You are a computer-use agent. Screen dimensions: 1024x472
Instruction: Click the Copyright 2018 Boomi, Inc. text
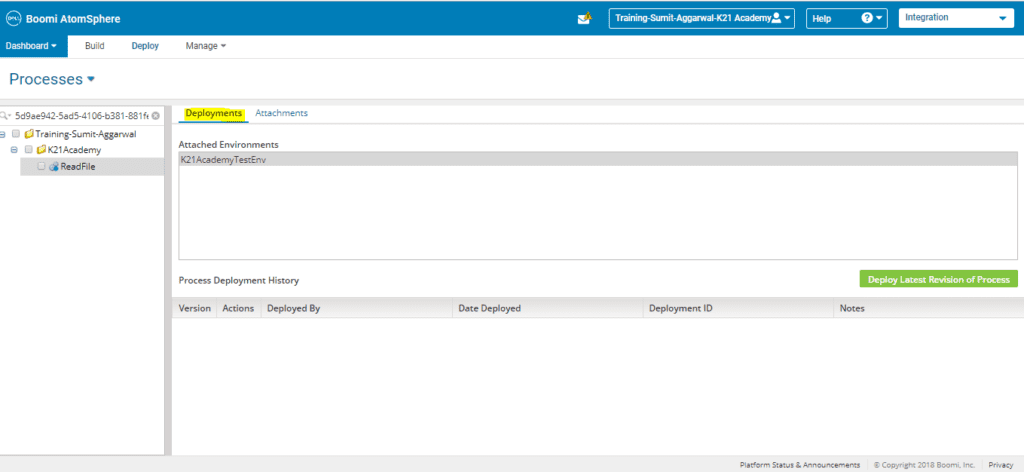point(924,465)
